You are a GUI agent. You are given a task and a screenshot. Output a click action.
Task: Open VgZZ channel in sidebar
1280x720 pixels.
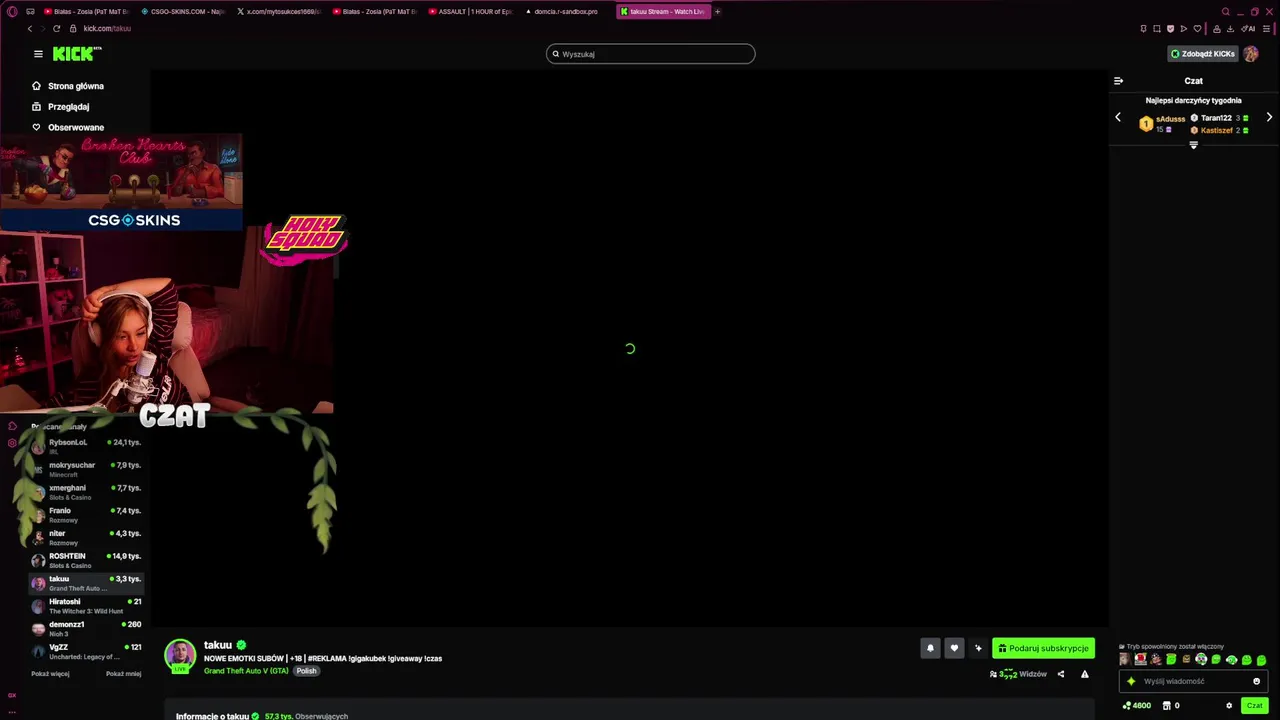coord(86,652)
